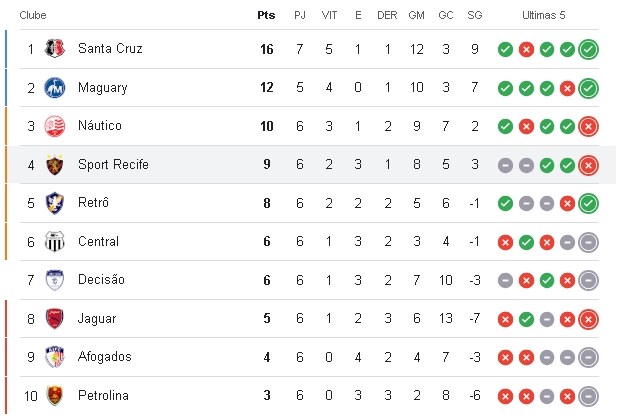Click the Retrô club crest

pos(54,203)
